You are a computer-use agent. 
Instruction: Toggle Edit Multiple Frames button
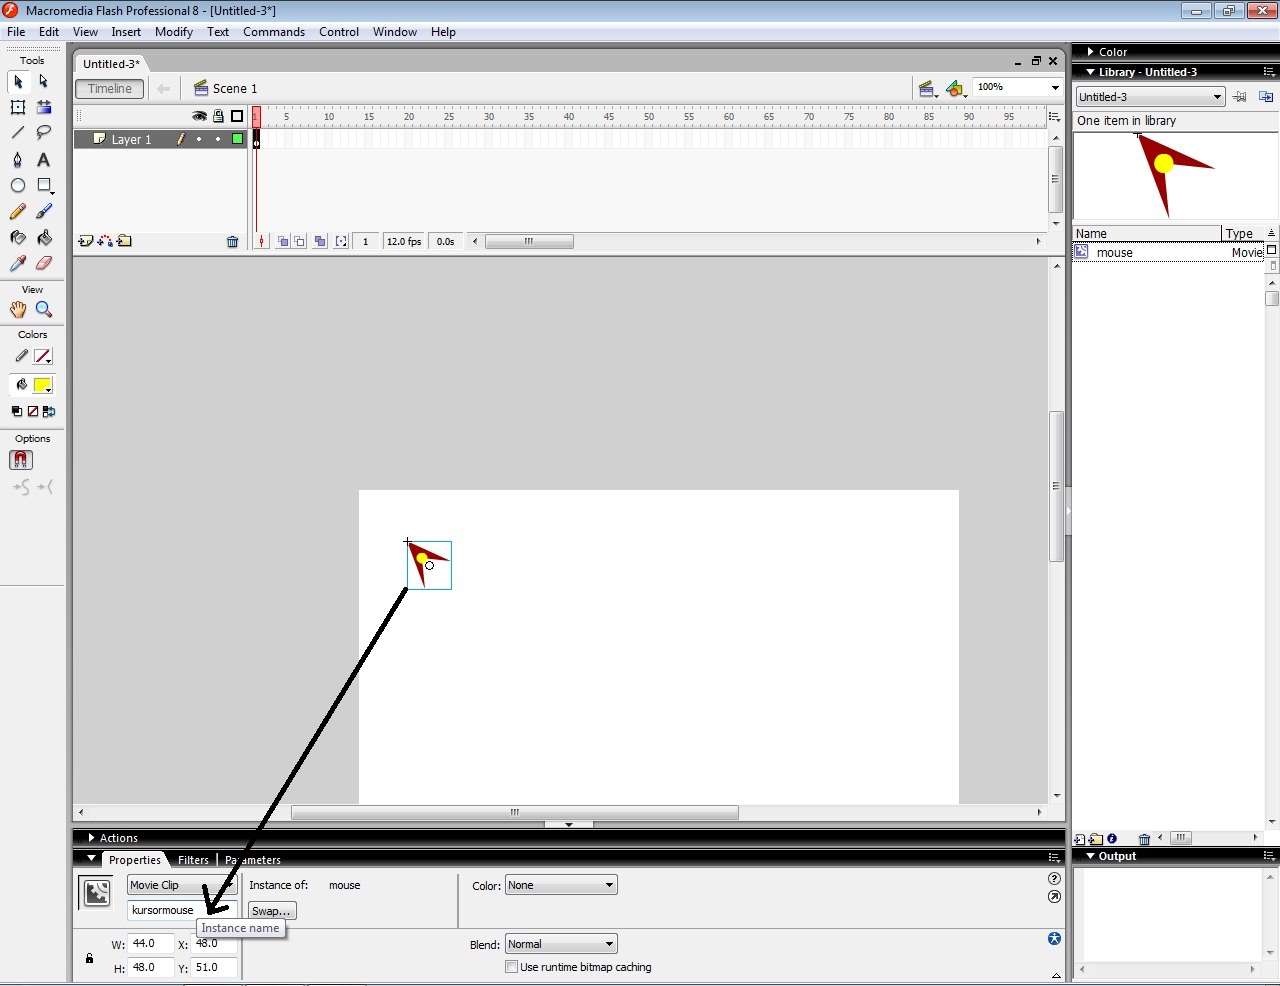coord(320,242)
